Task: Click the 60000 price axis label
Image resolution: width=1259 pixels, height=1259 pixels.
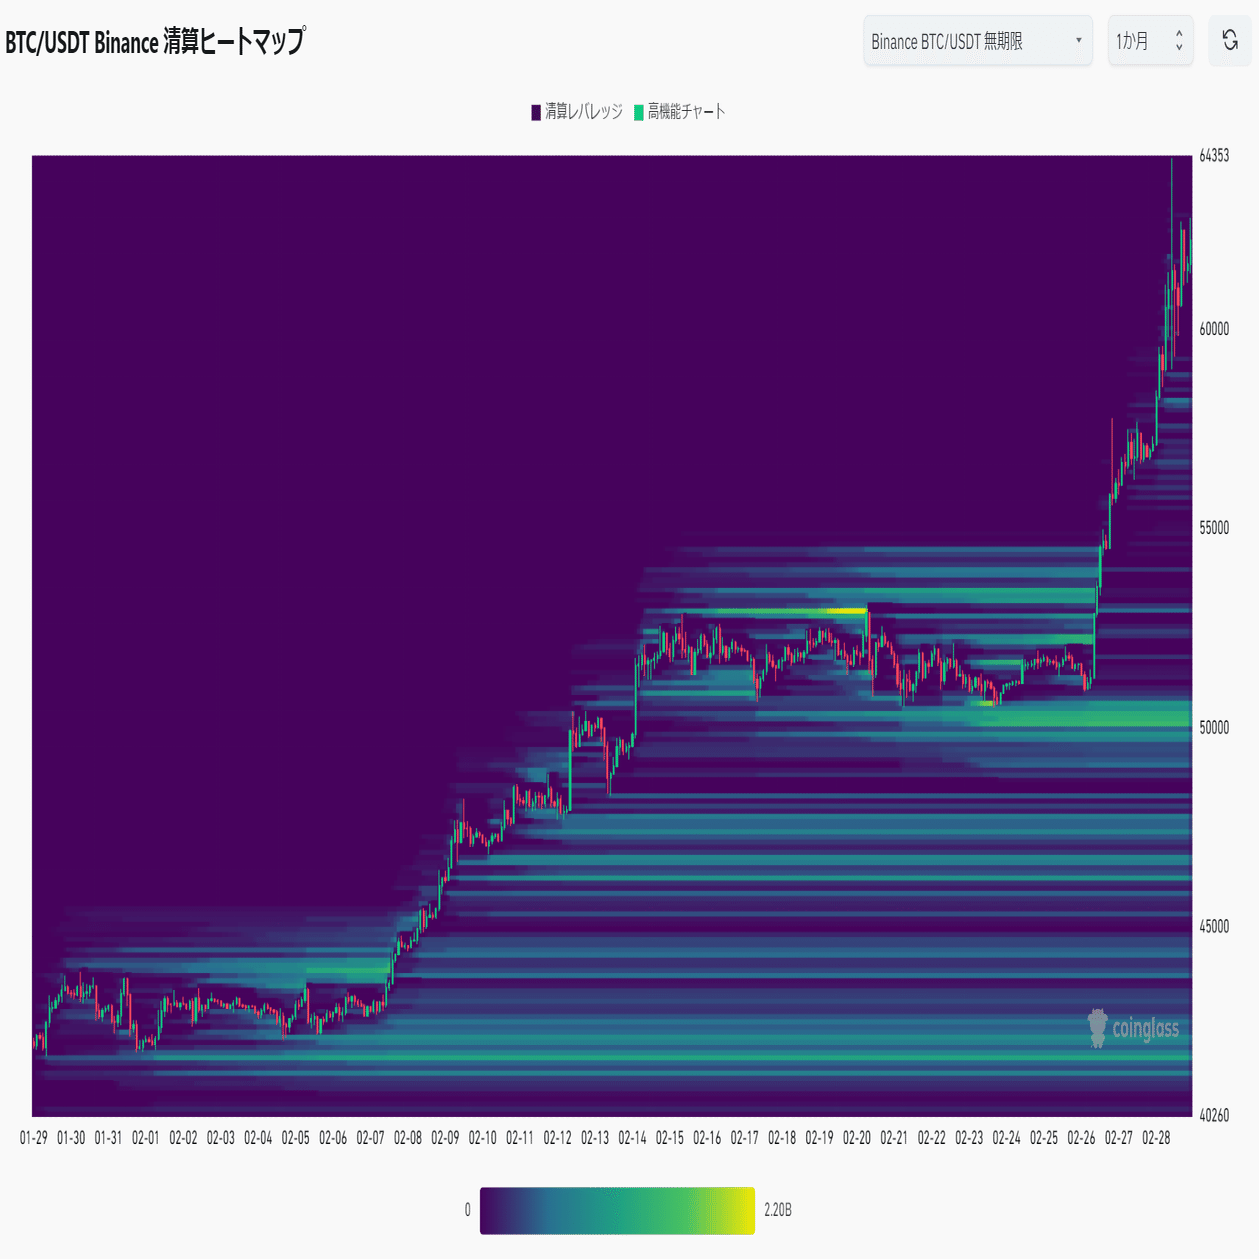Action: click(1214, 329)
